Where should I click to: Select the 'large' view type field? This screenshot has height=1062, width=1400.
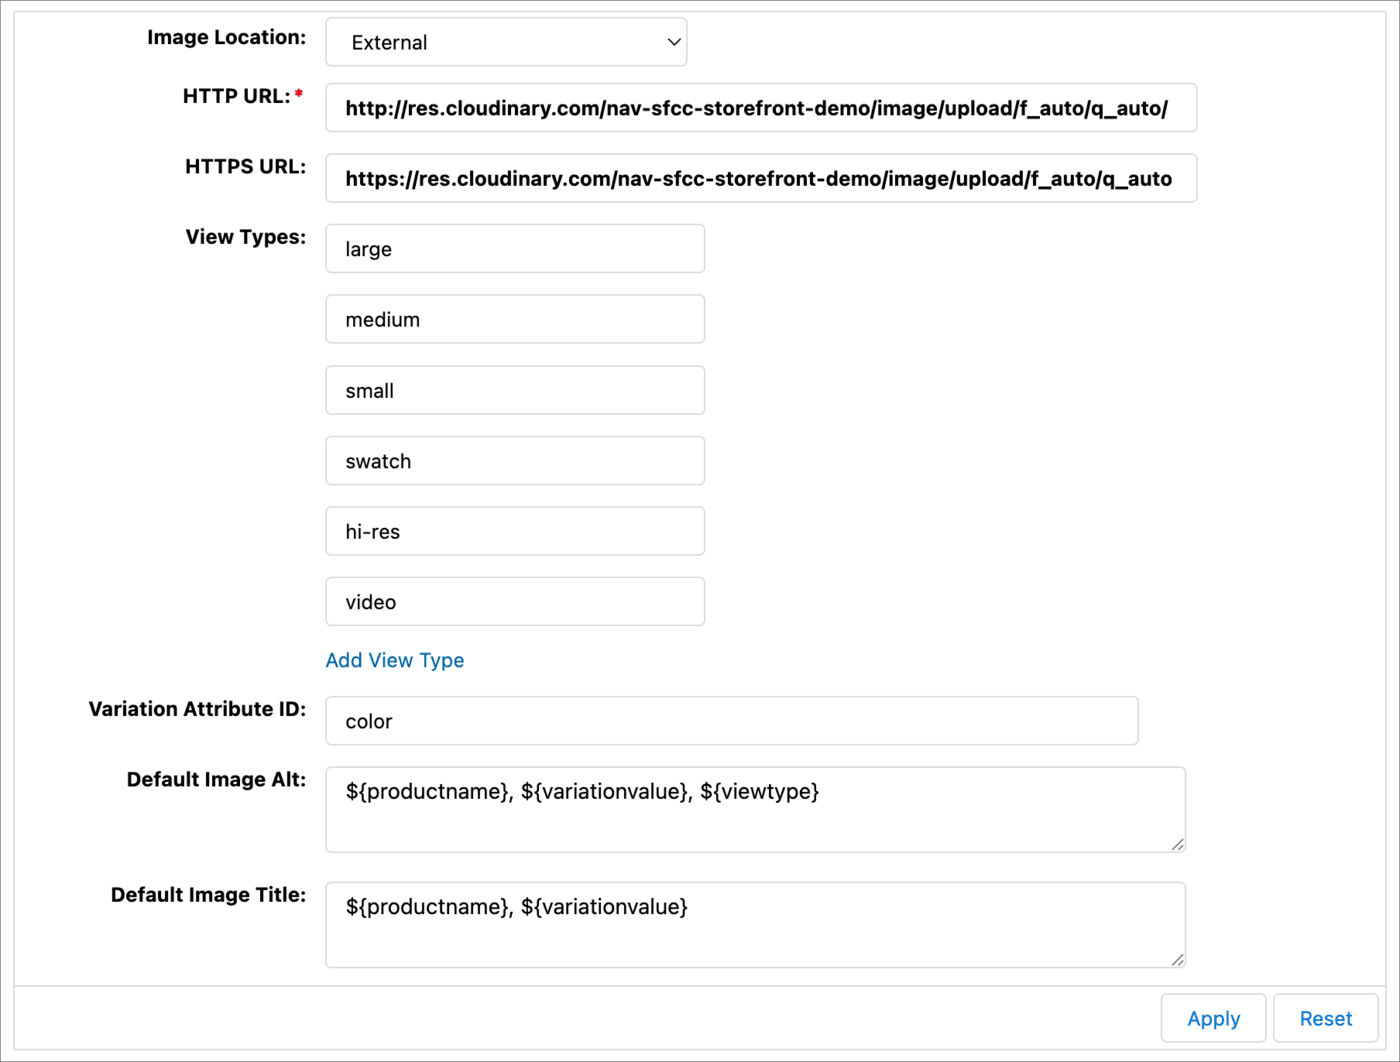pyautogui.click(x=515, y=249)
